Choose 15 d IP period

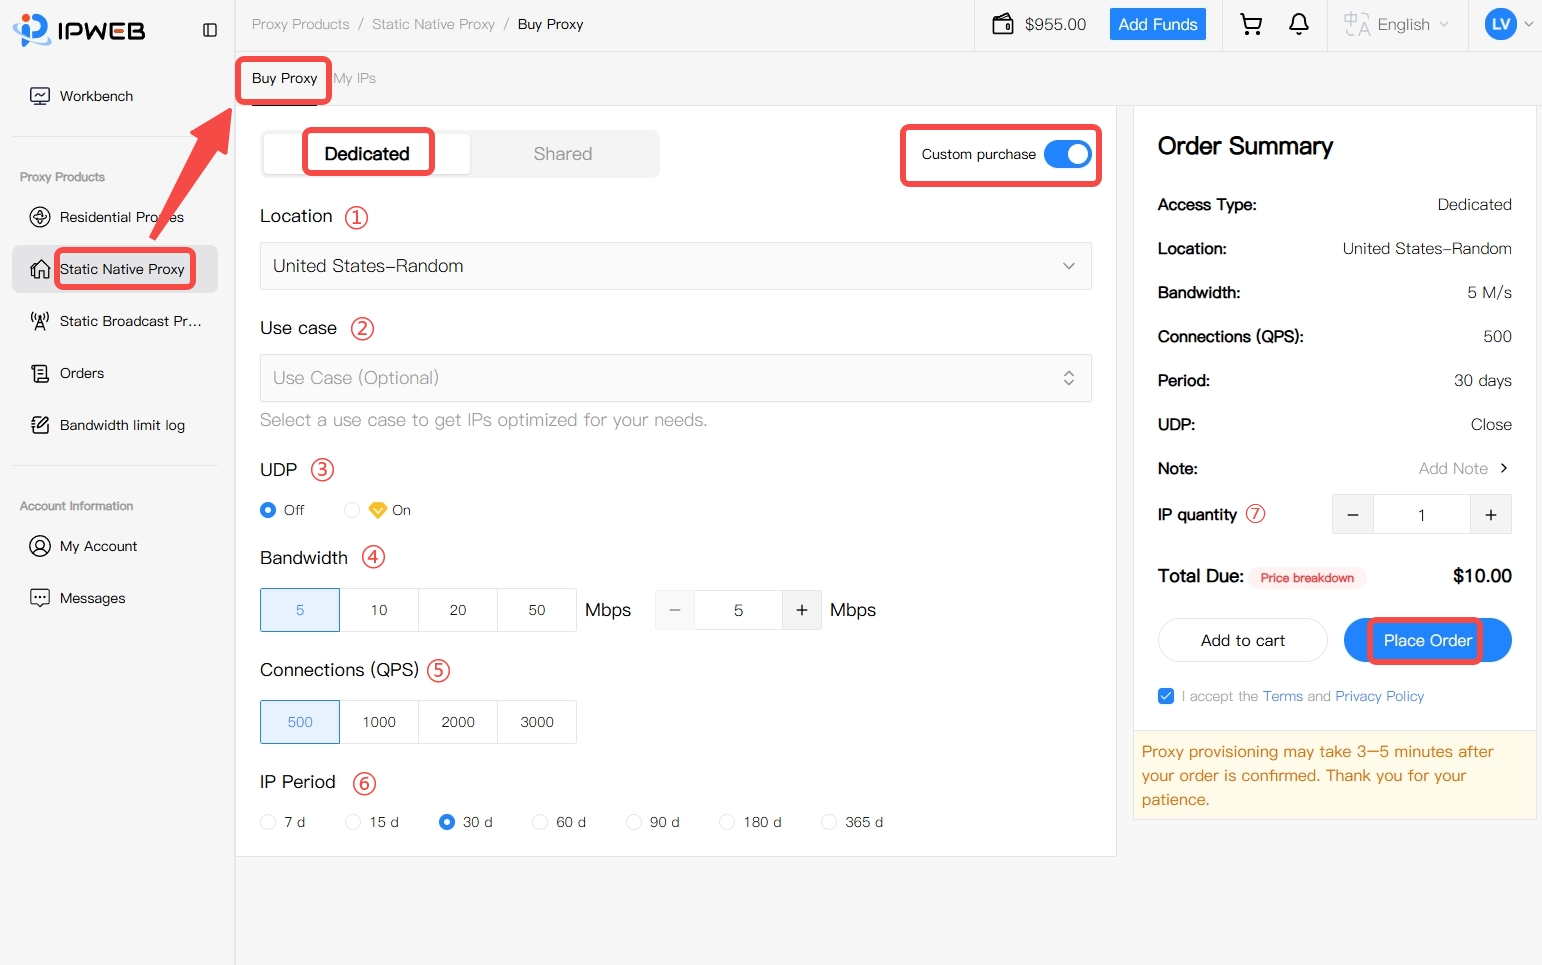point(353,822)
